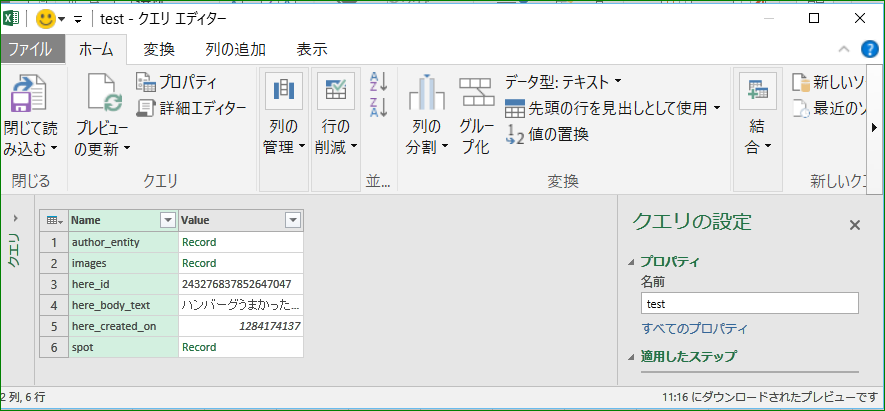Click the 最近のソース button
This screenshot has width=885, height=411.
pos(830,107)
